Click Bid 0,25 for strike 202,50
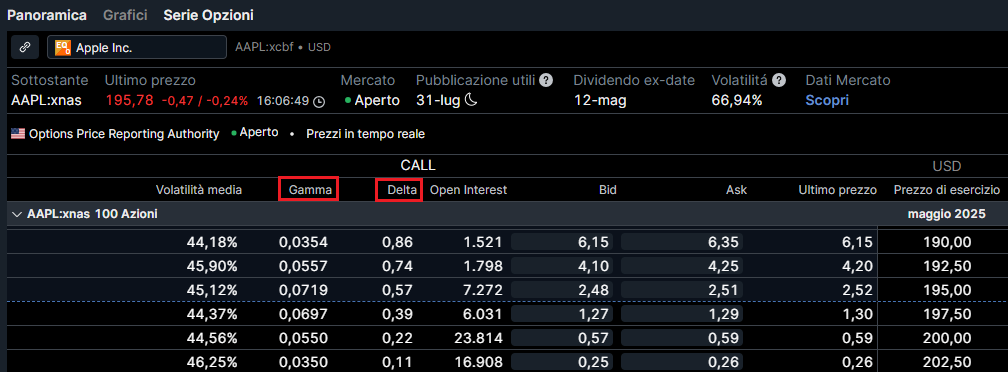Screen dimensions: 1008x372 click(x=562, y=362)
